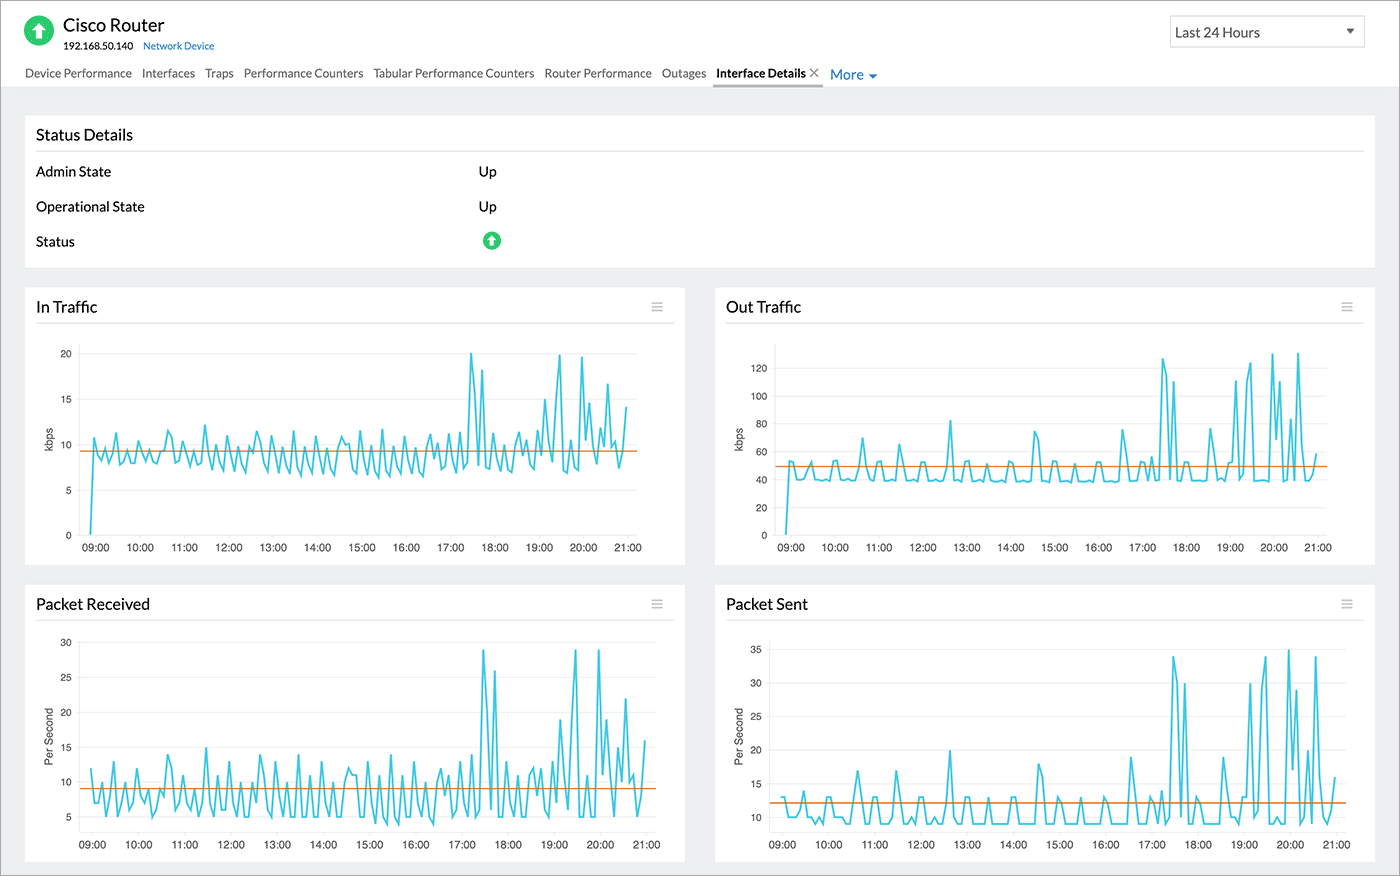Click the green device status icon beside Cisco Router
The image size is (1400, 876).
coord(38,32)
